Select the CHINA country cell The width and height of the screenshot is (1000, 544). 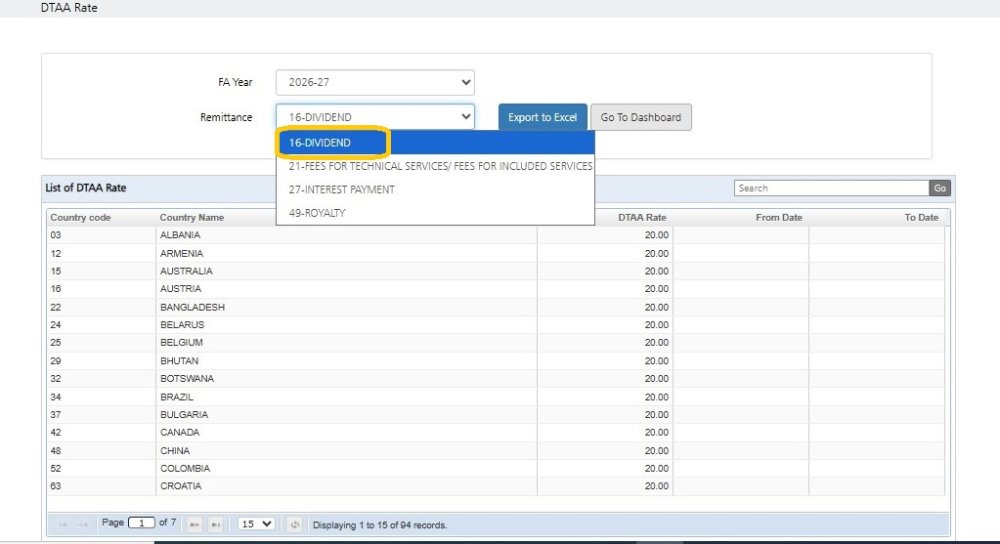pos(346,450)
